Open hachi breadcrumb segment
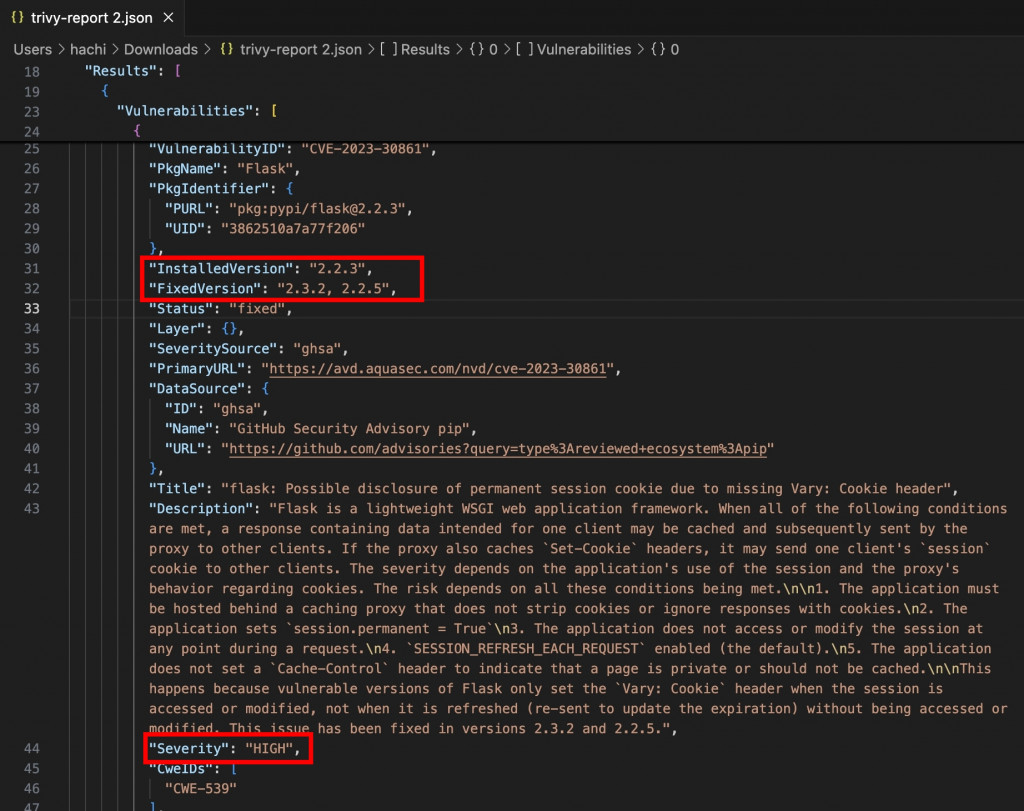The width and height of the screenshot is (1024, 811). 88,50
